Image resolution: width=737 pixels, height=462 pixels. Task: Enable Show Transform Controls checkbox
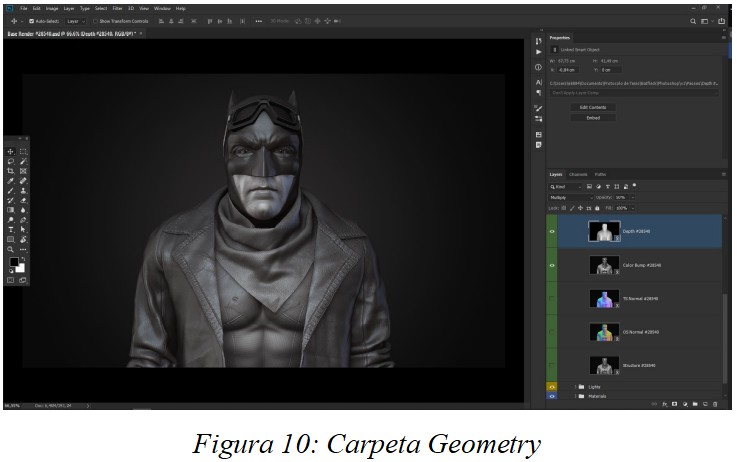(95, 20)
